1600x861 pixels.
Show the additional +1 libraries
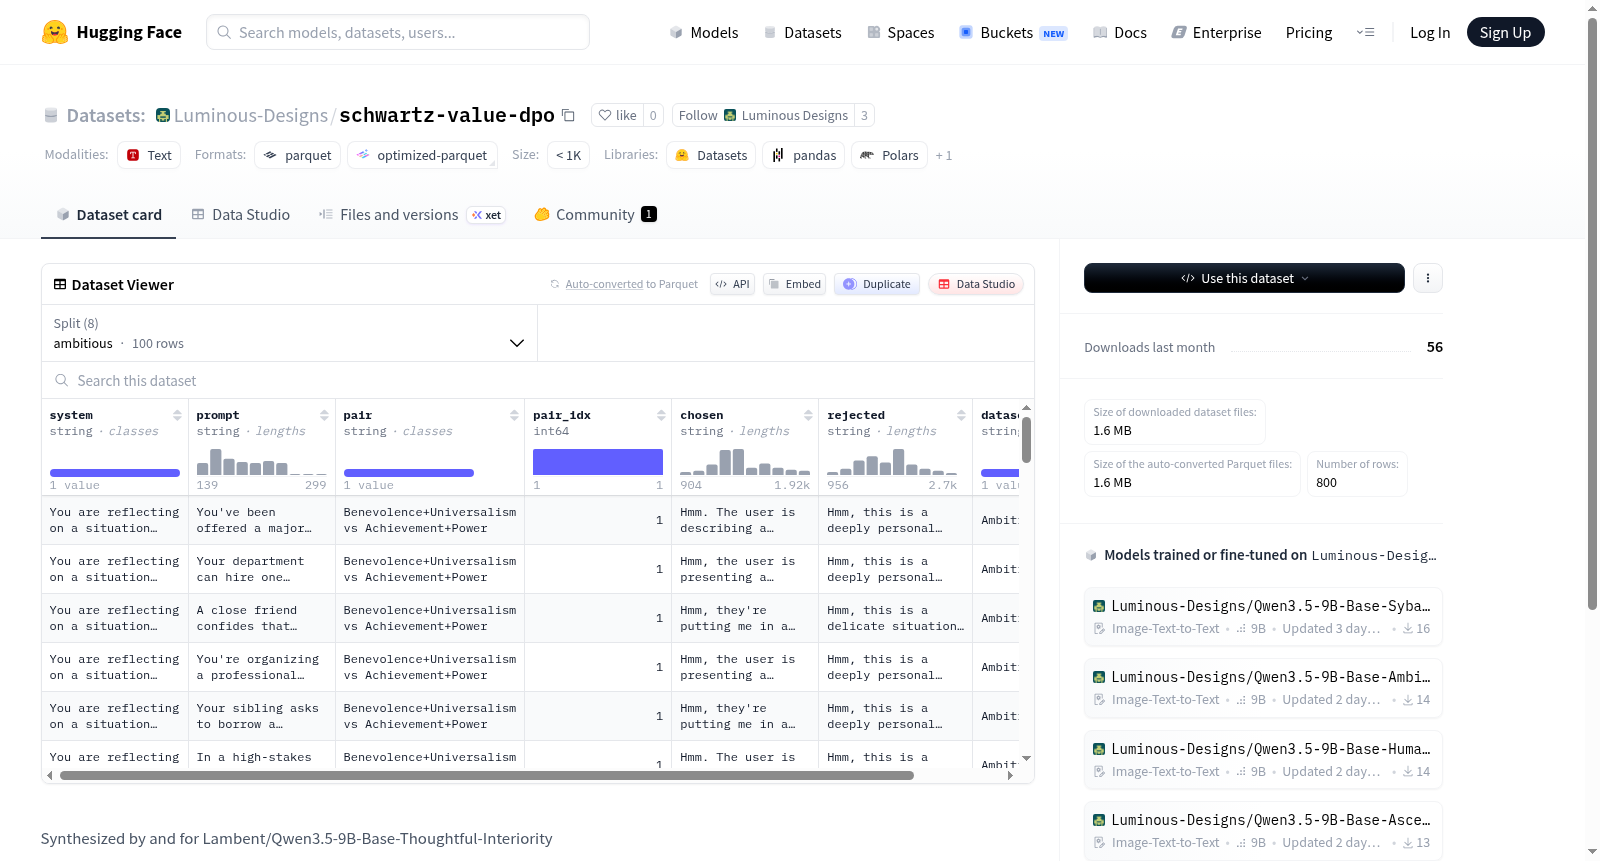(944, 155)
